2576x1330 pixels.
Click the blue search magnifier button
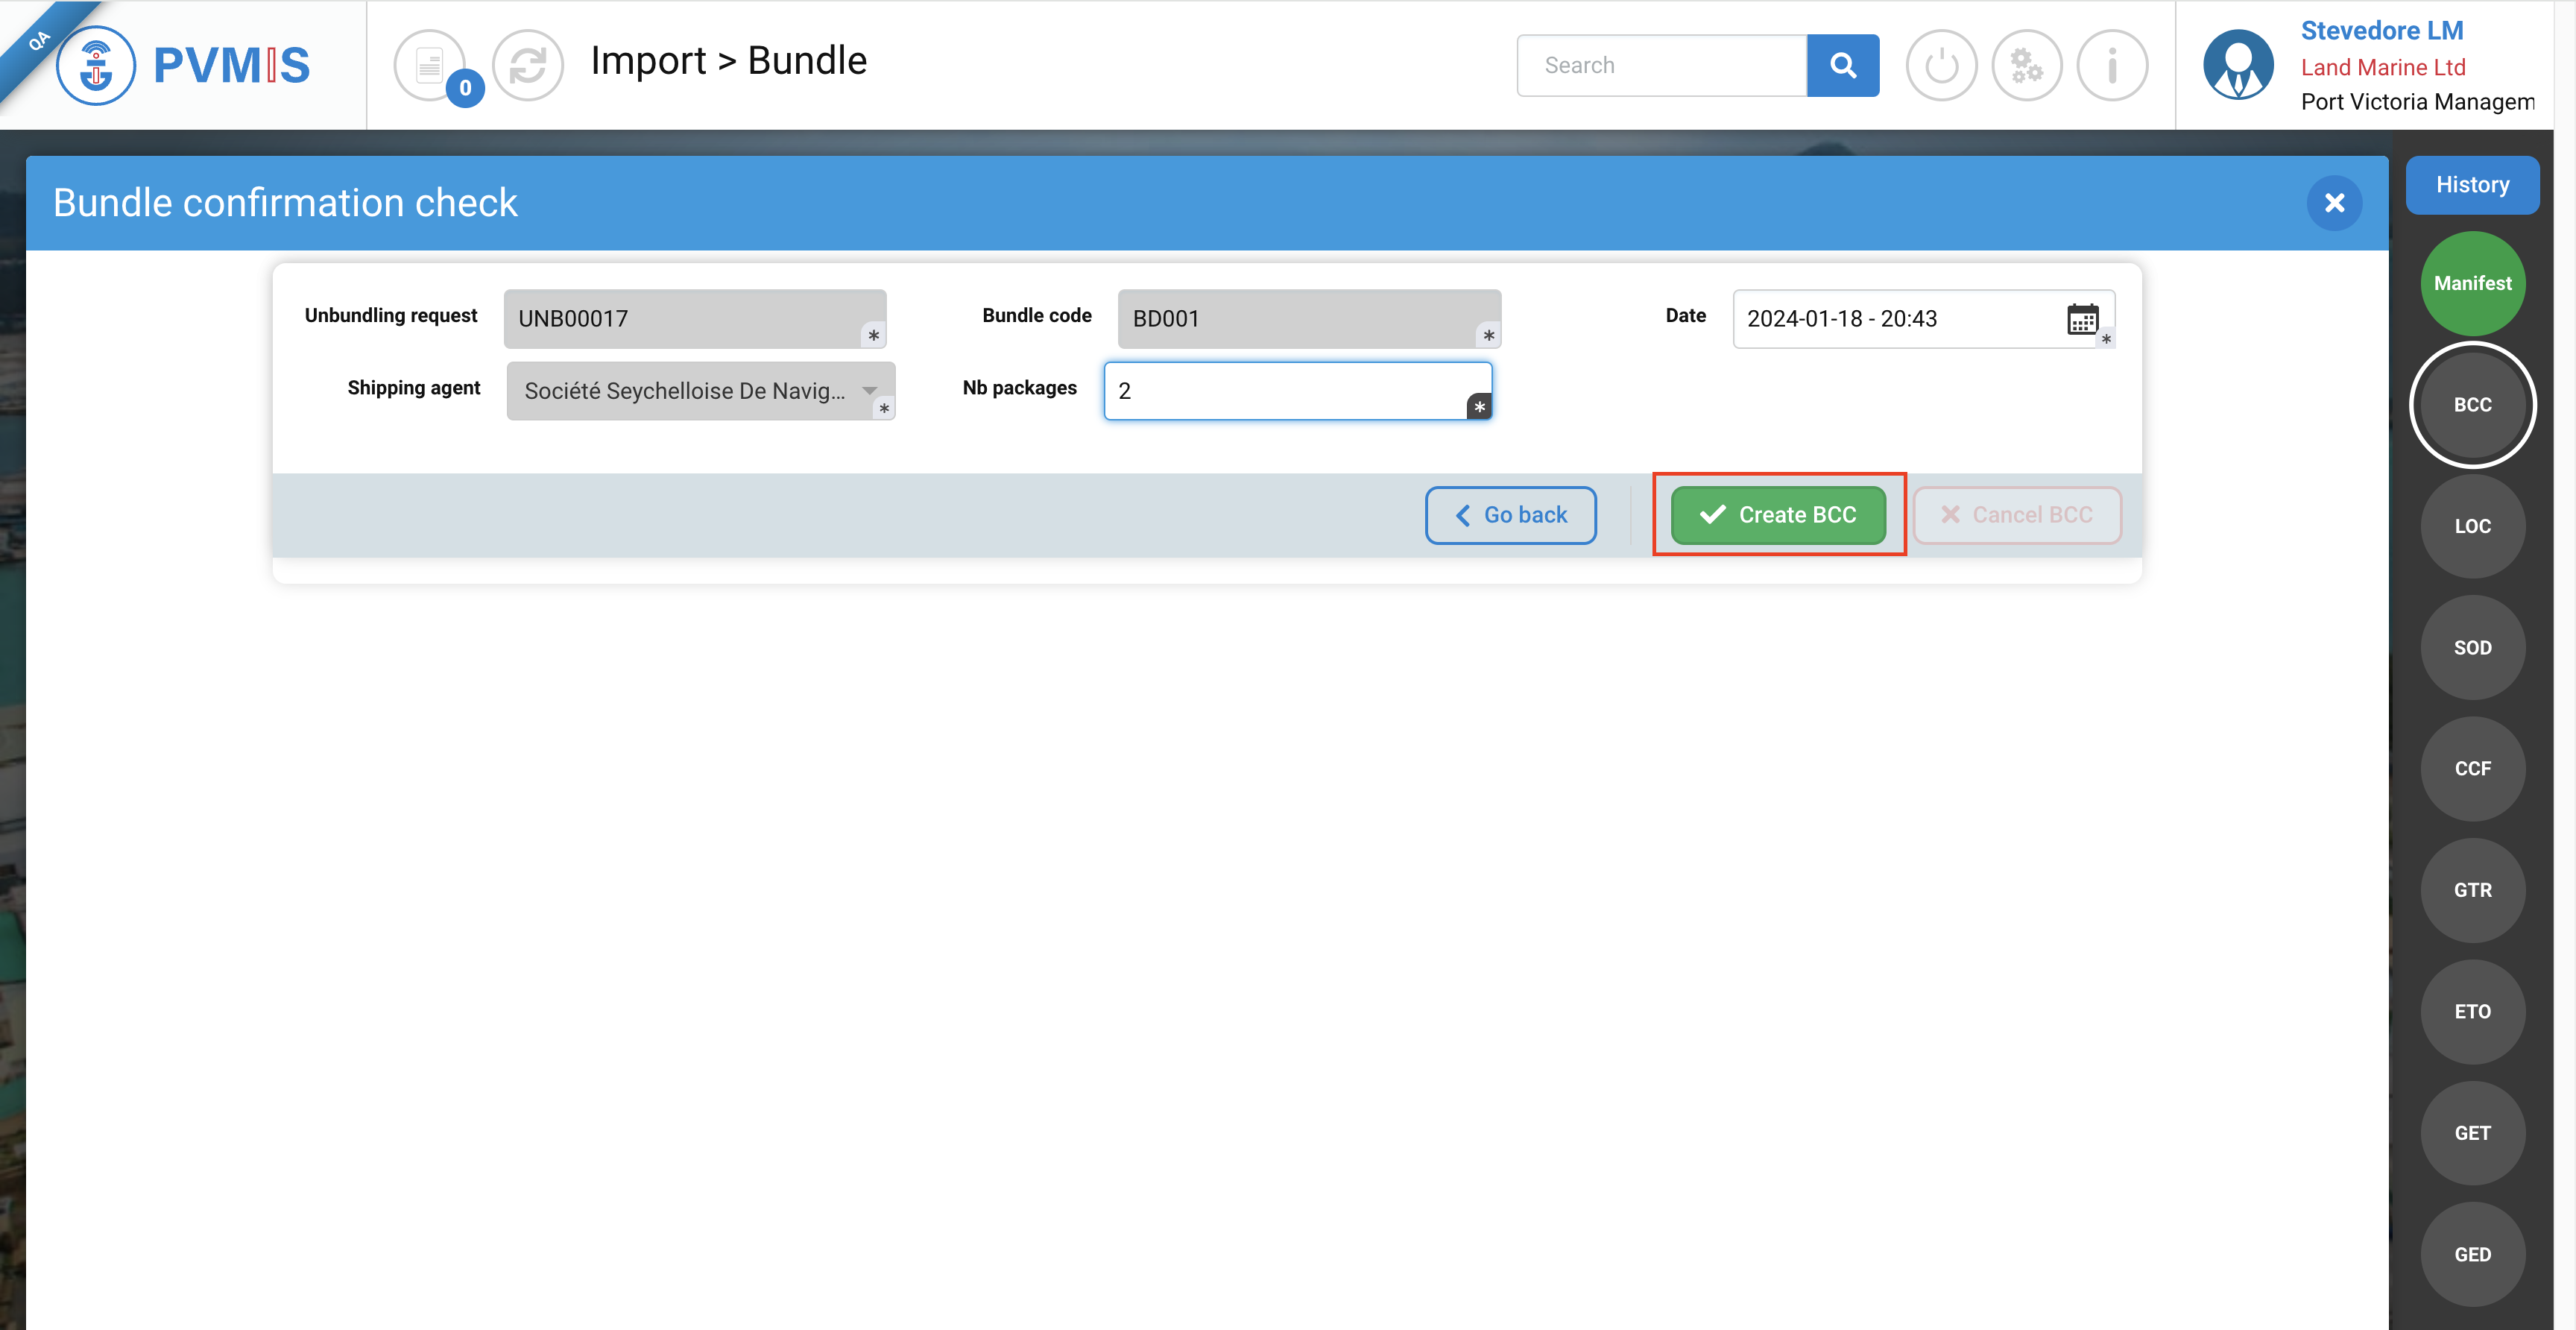tap(1842, 66)
